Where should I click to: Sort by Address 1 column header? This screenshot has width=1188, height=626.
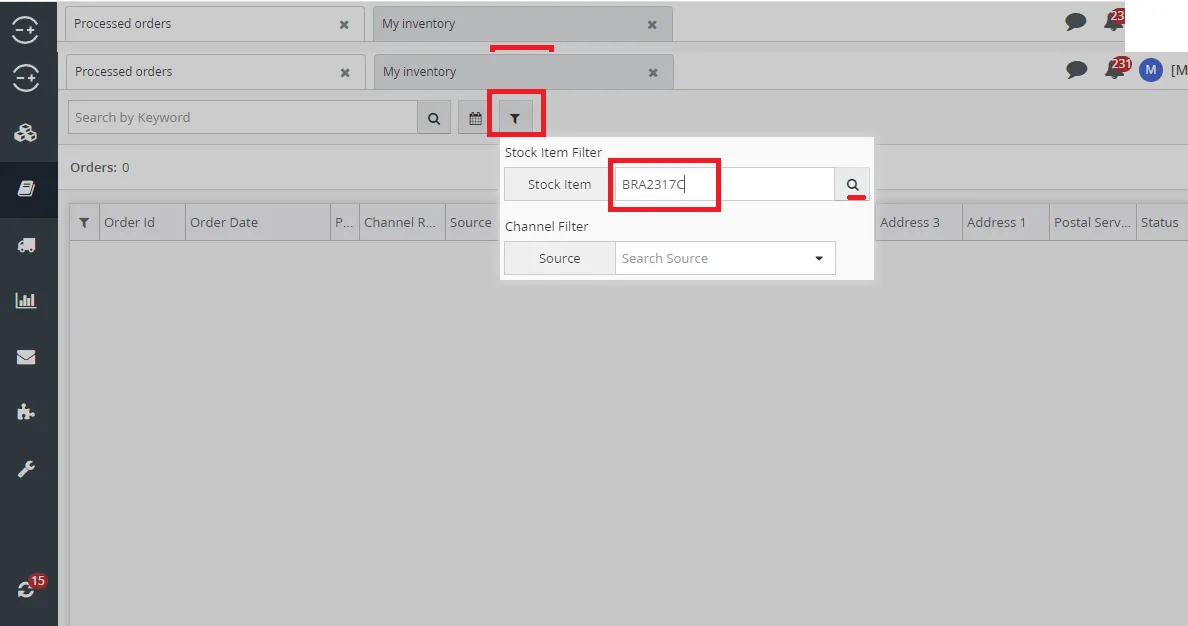tap(1005, 222)
